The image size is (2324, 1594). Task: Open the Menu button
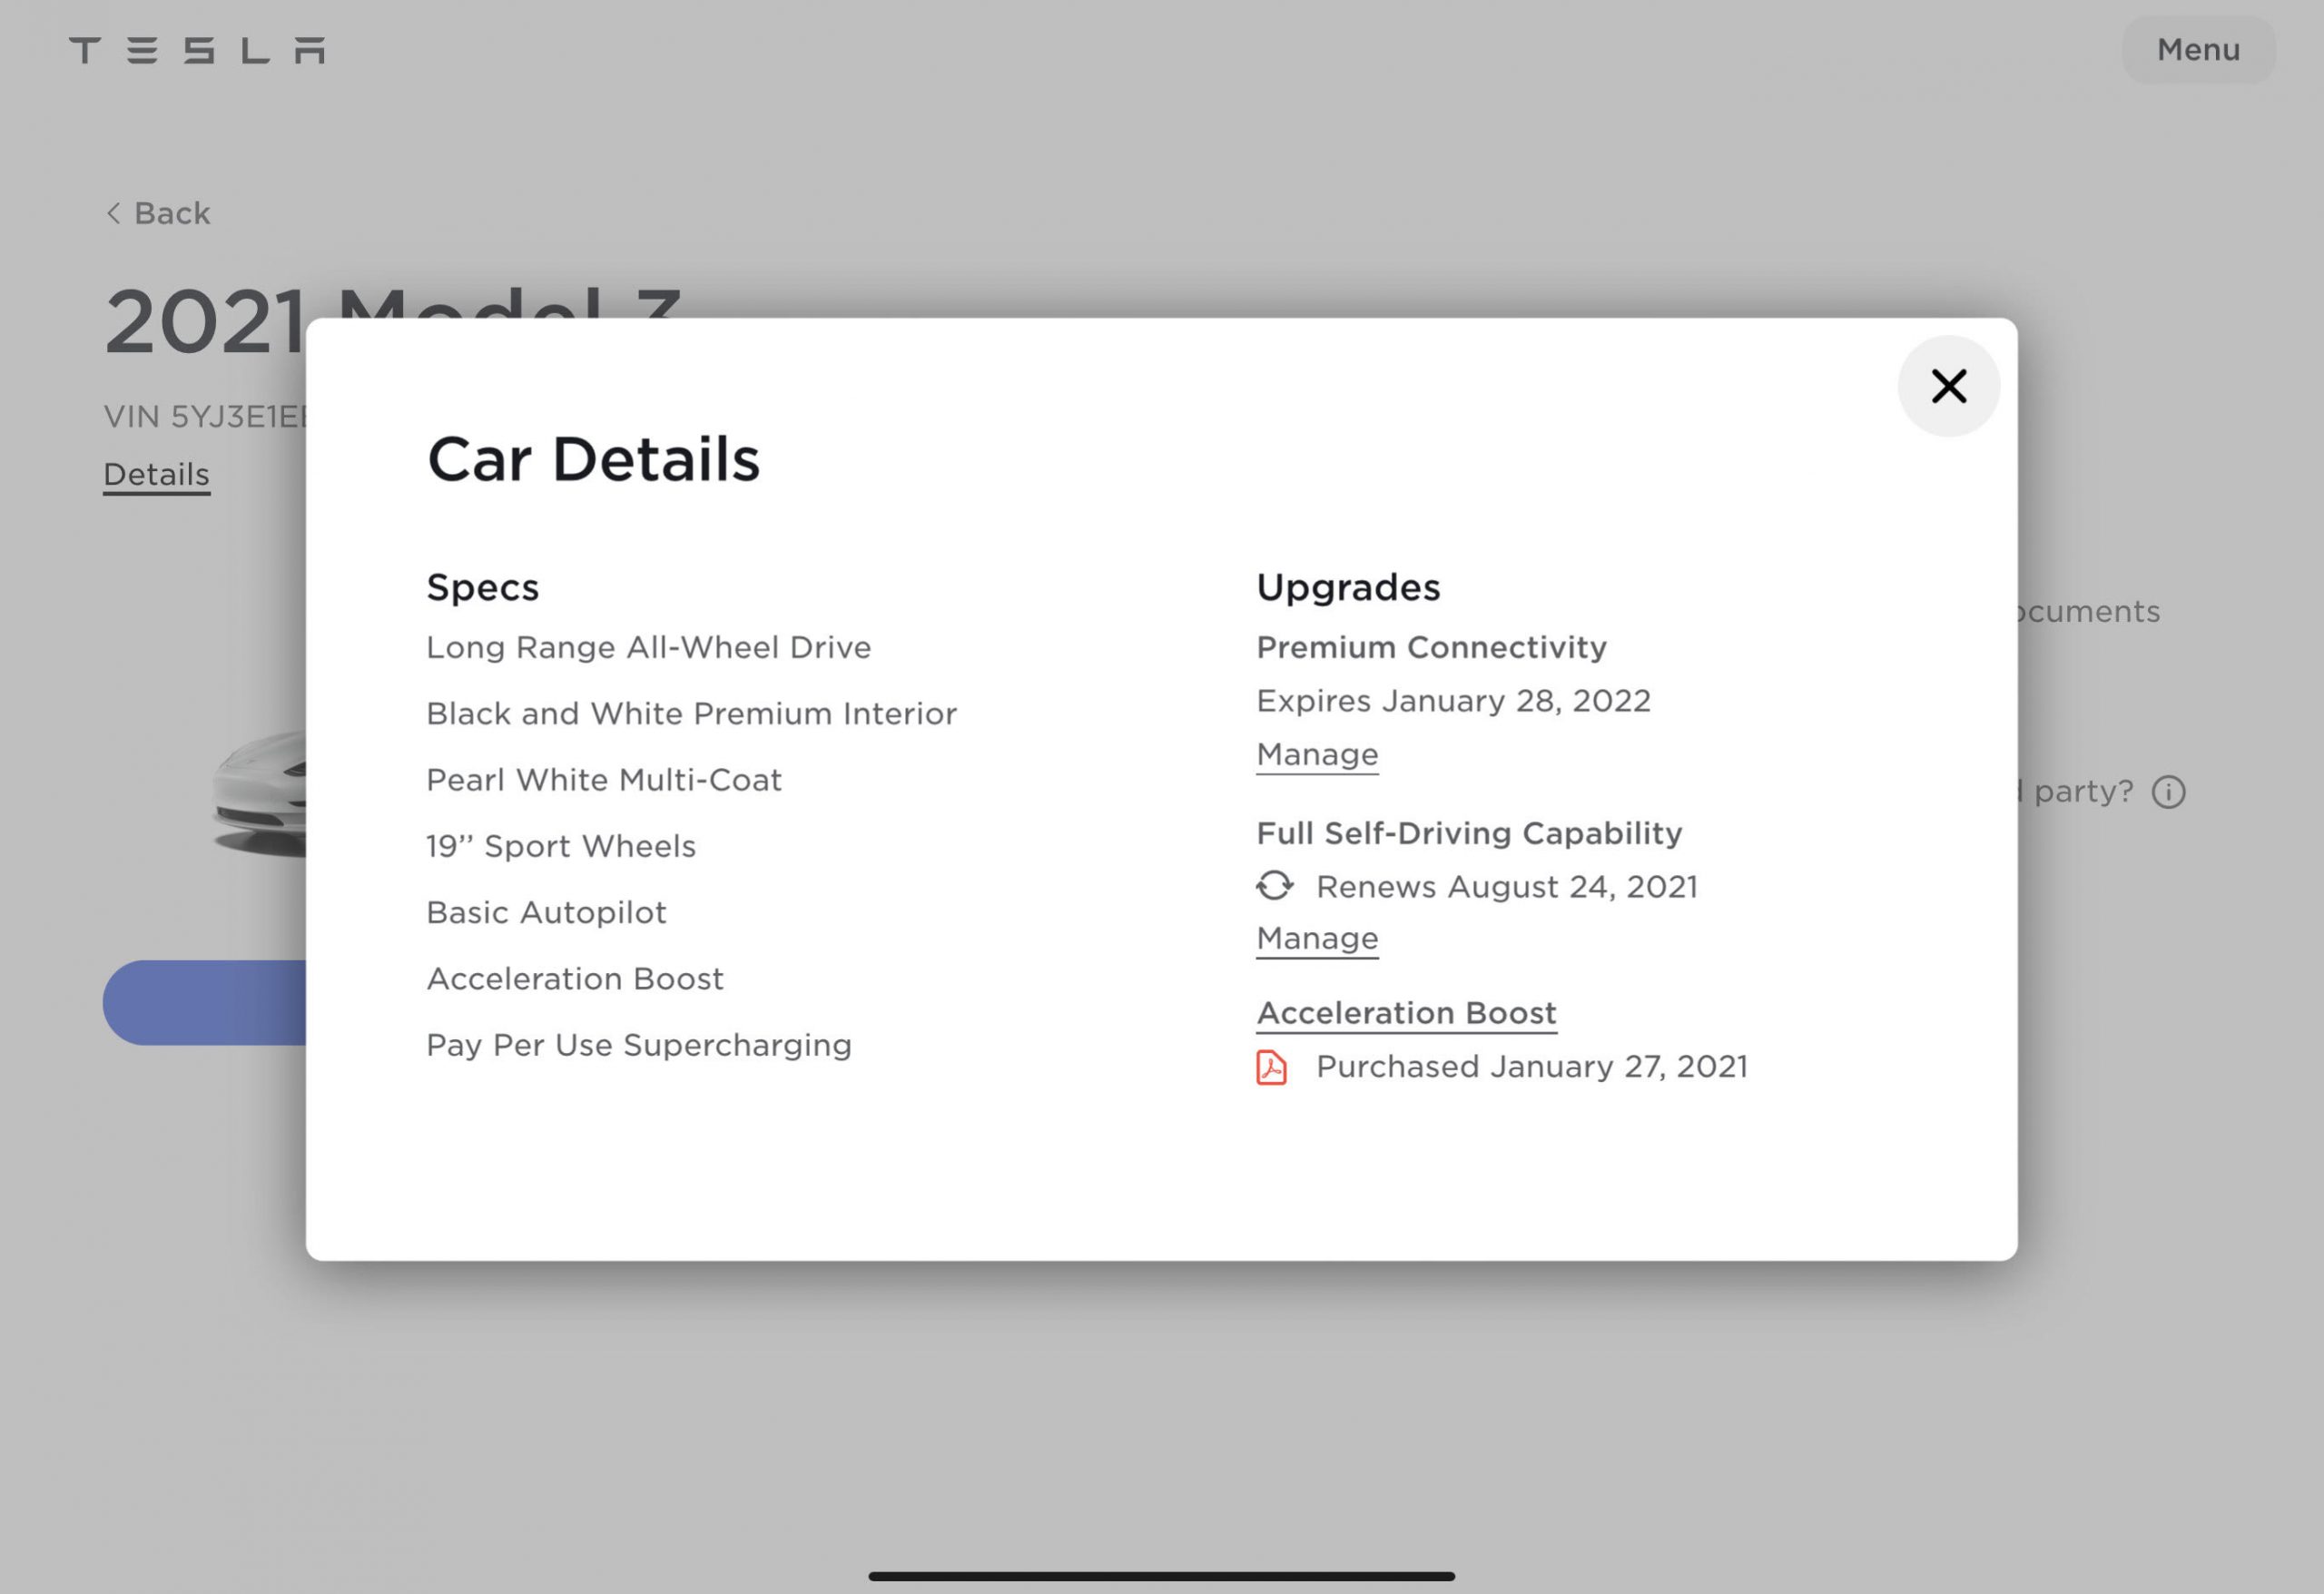2197,50
